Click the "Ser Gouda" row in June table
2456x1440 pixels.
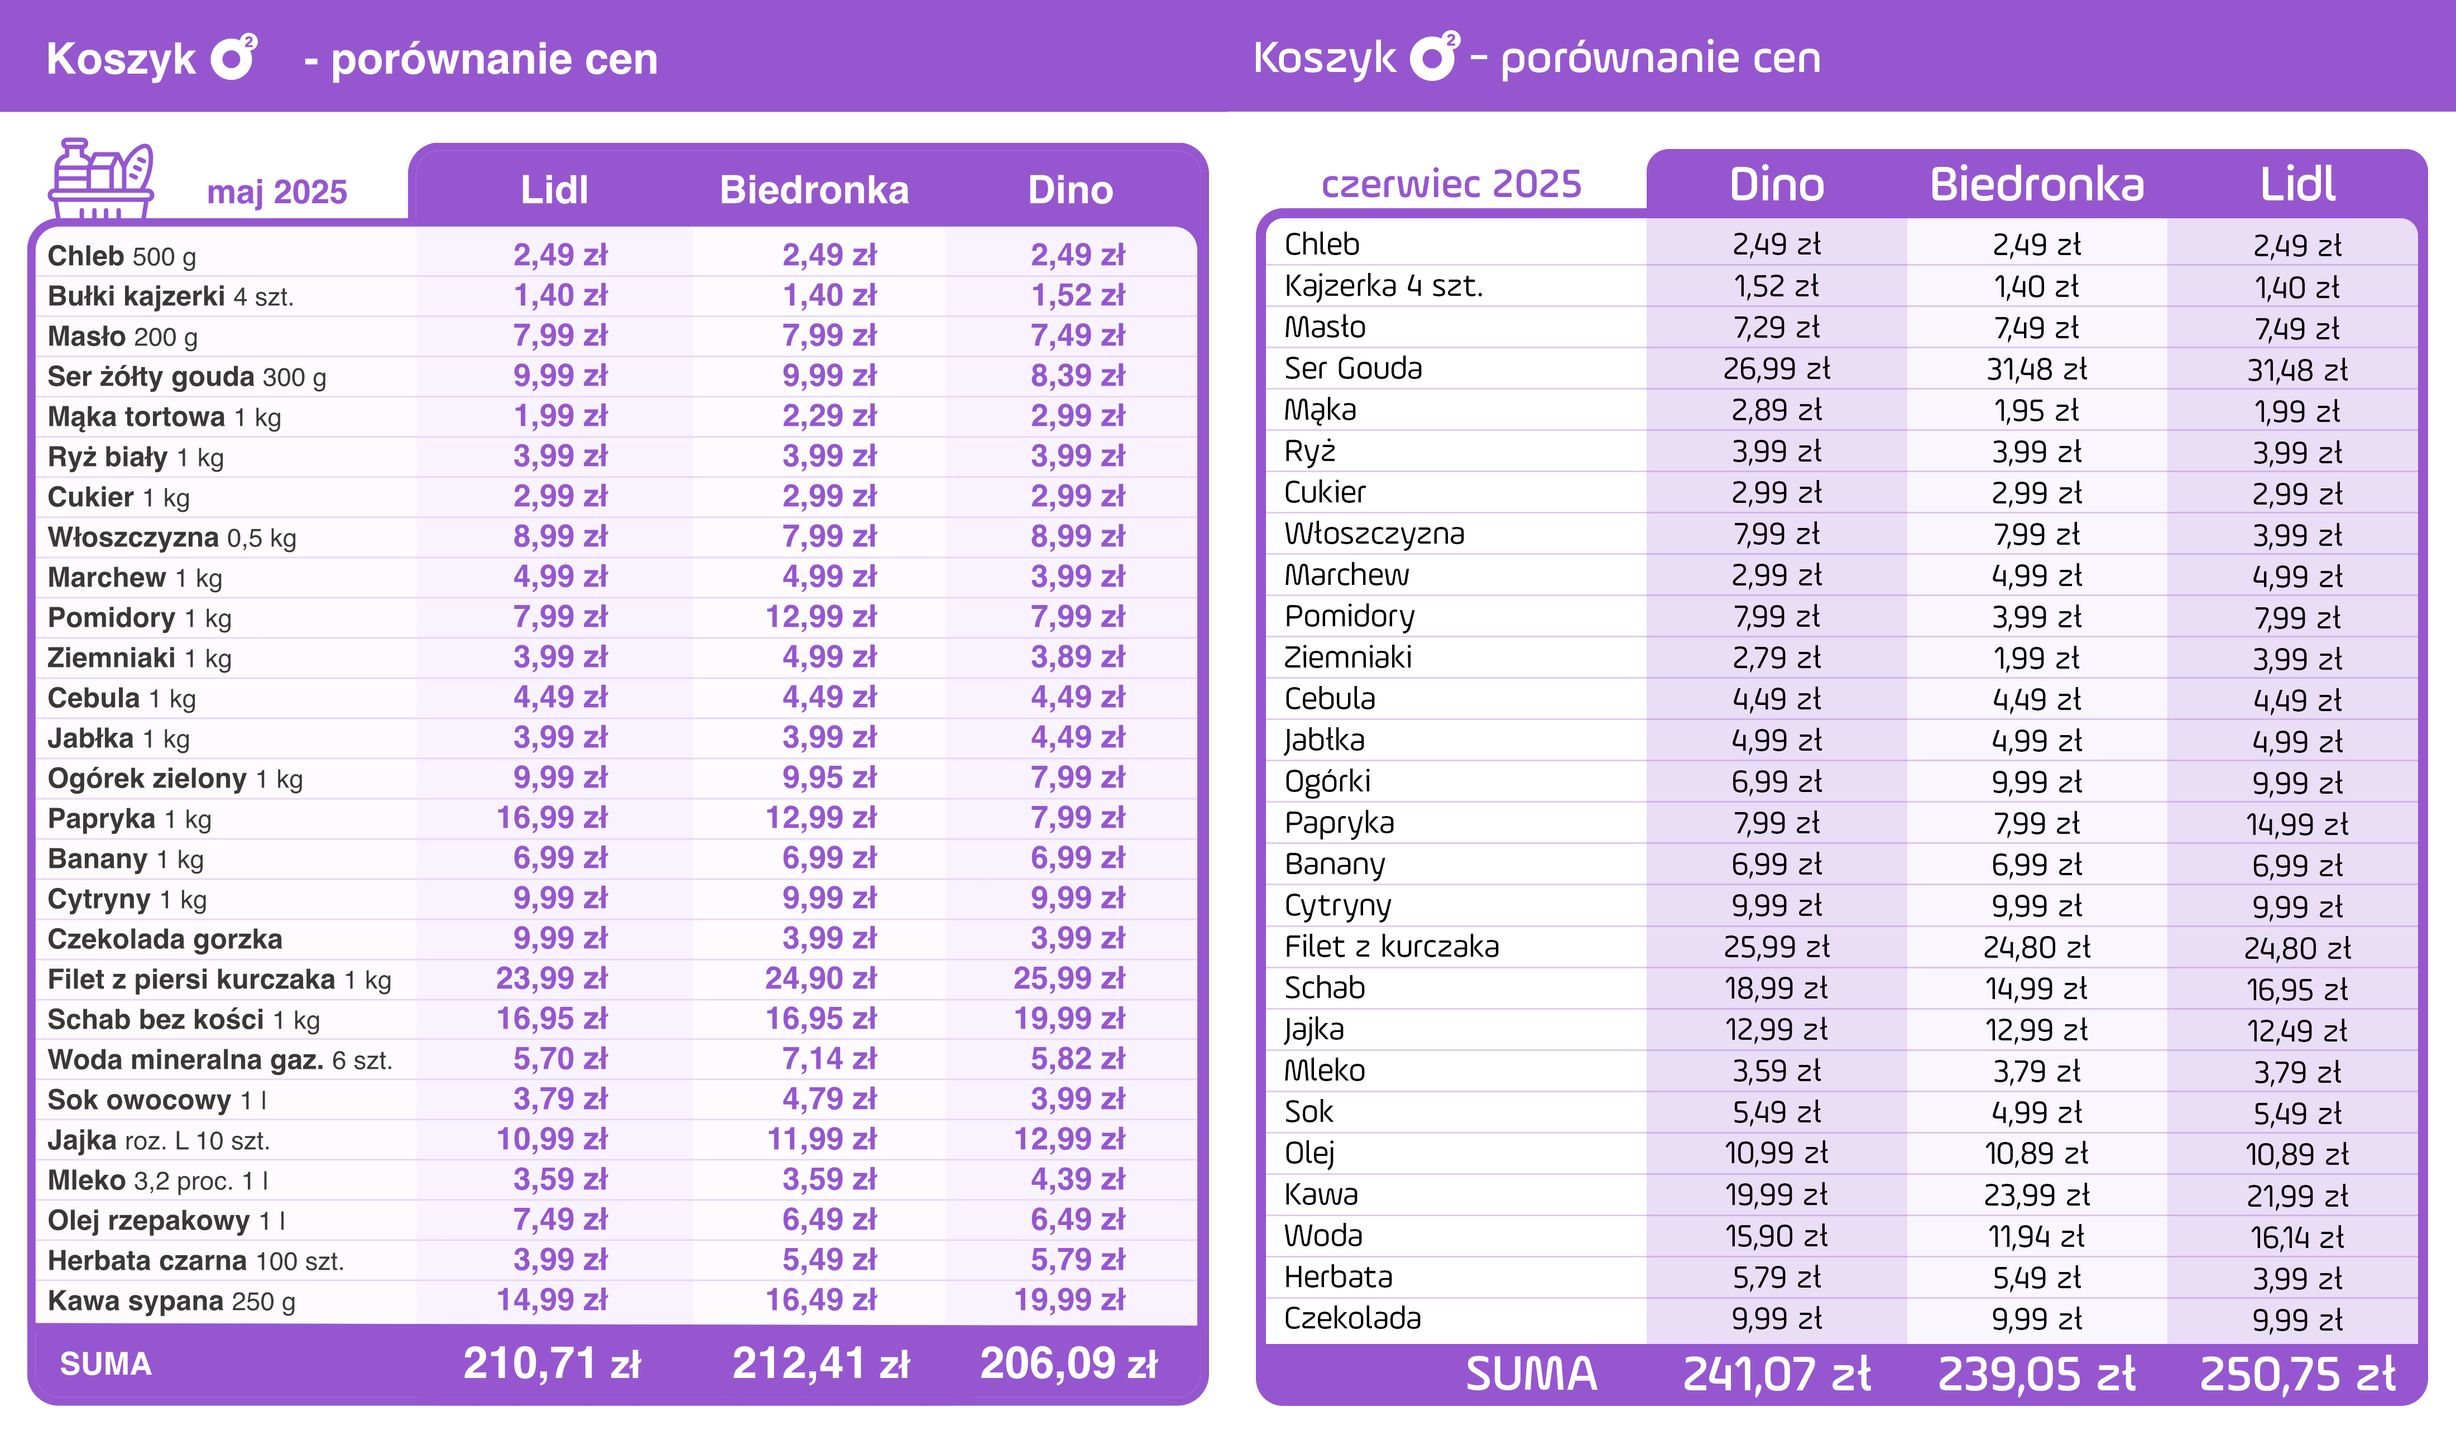(1353, 369)
